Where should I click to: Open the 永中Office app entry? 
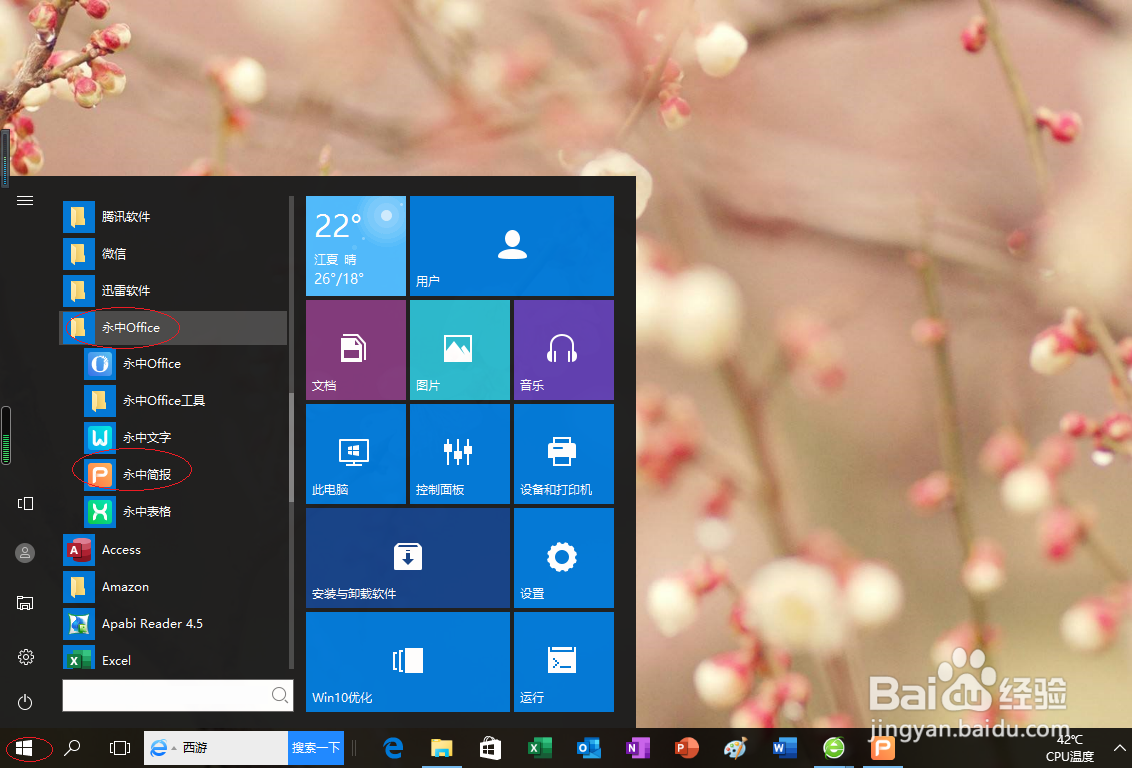(x=173, y=364)
